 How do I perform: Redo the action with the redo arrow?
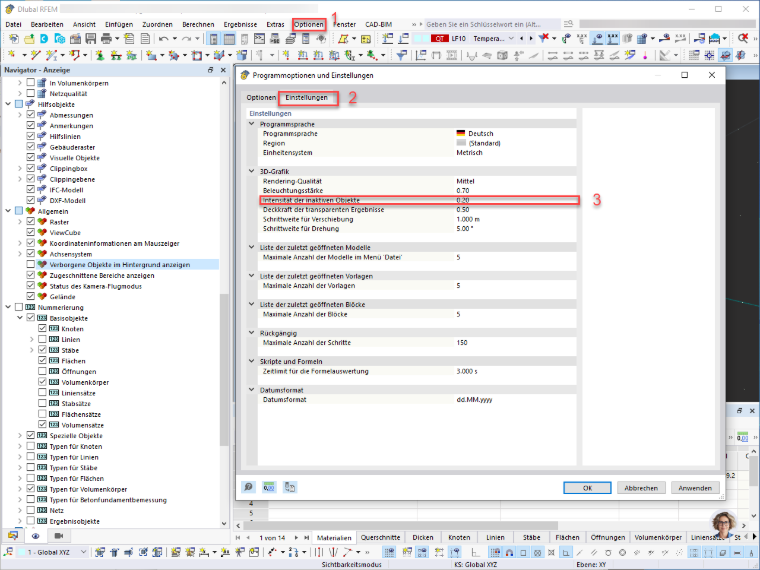(187, 38)
